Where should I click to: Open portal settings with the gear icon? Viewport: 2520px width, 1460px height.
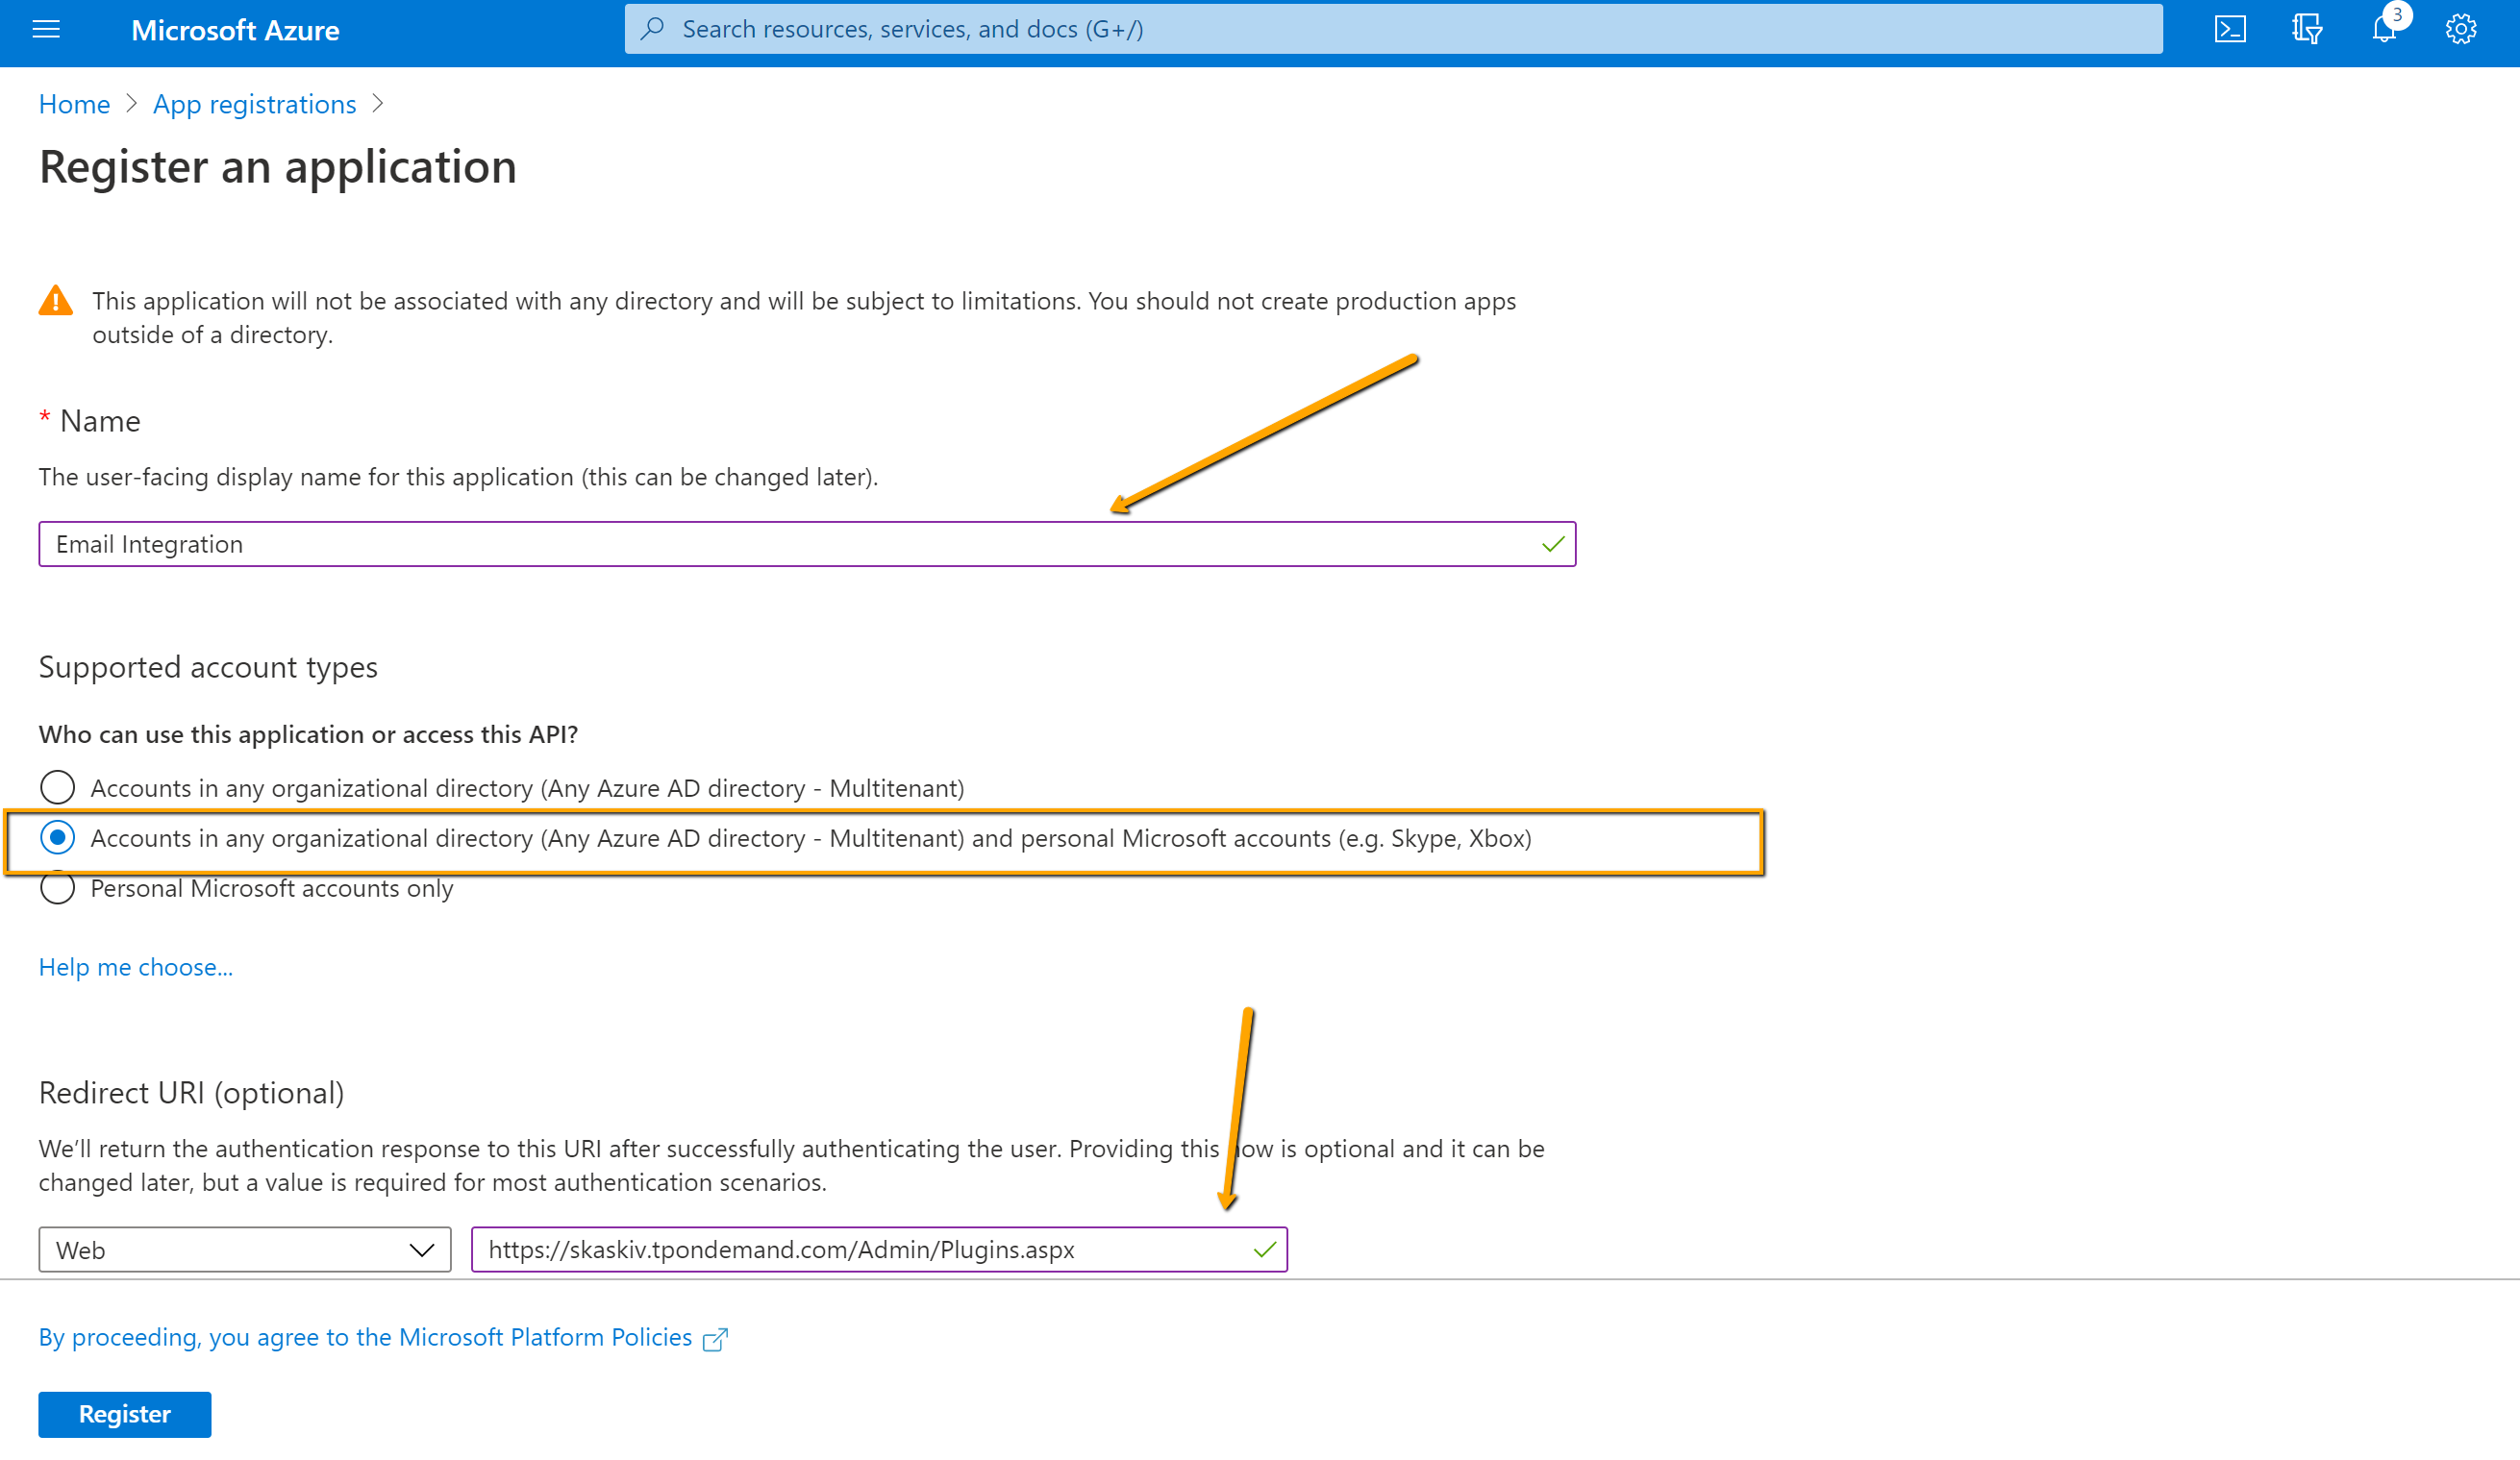point(2460,29)
